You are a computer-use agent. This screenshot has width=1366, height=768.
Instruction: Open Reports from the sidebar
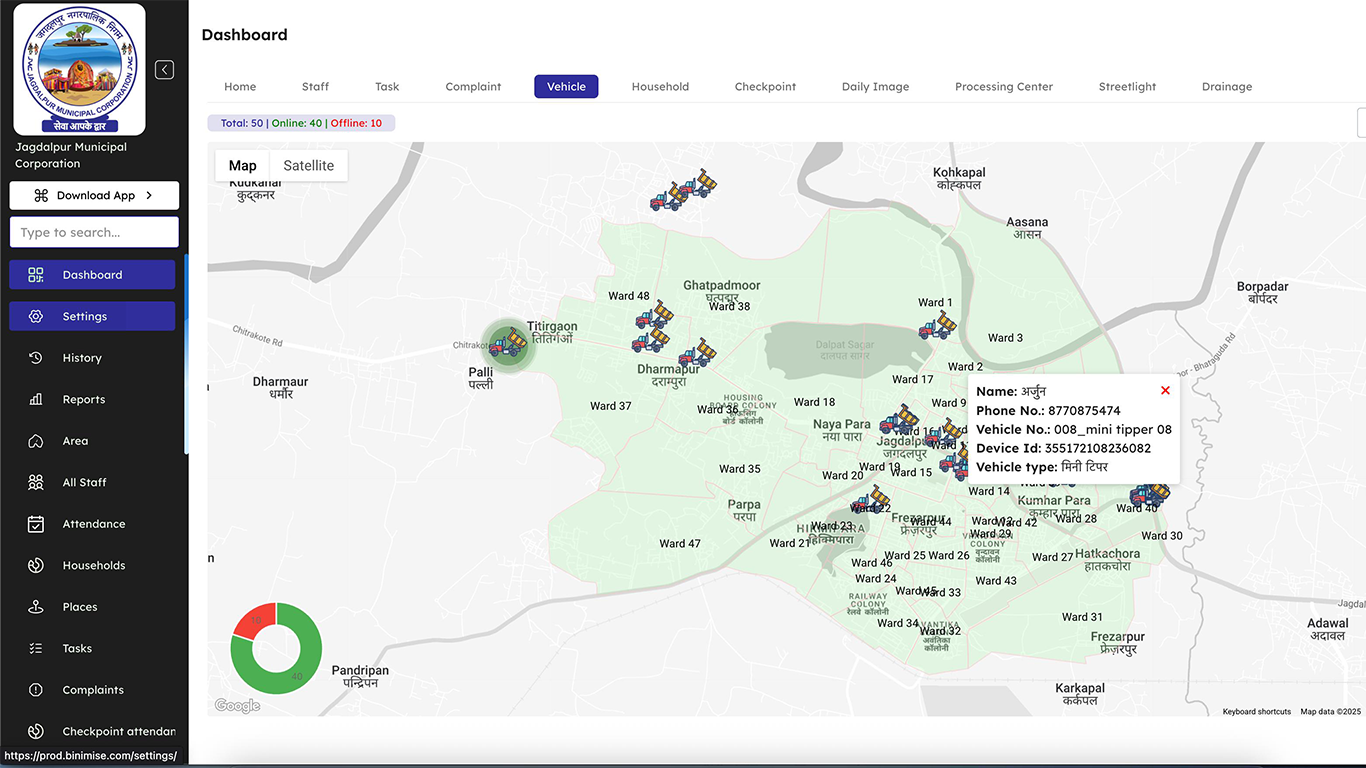(x=92, y=399)
